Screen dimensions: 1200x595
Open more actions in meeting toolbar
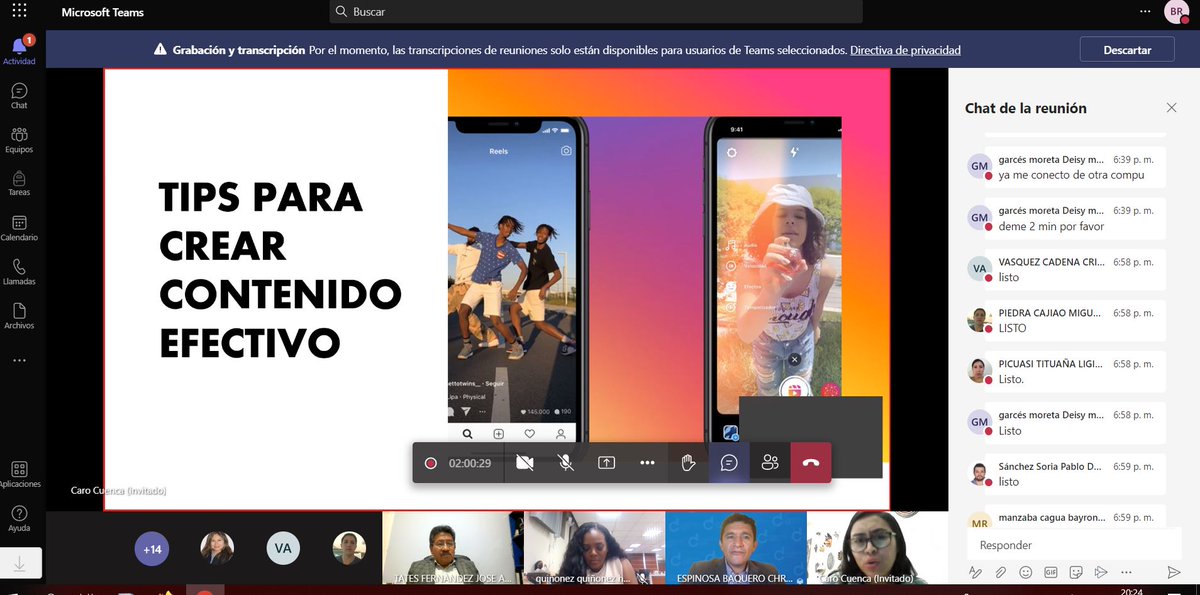647,463
